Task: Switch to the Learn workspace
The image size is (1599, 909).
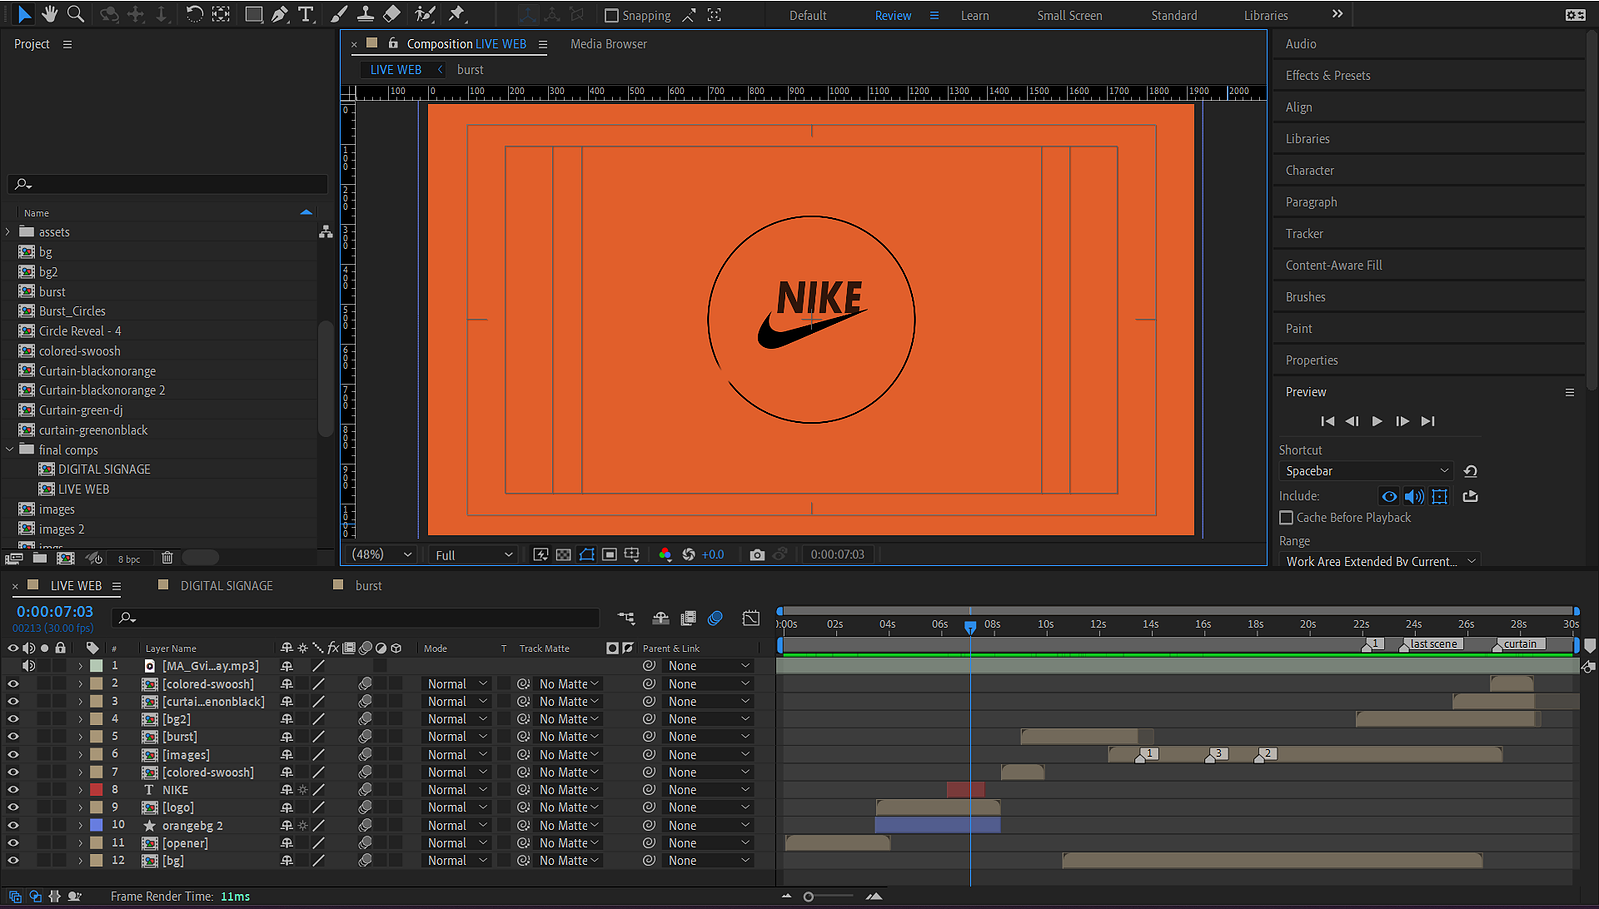Action: [x=975, y=15]
